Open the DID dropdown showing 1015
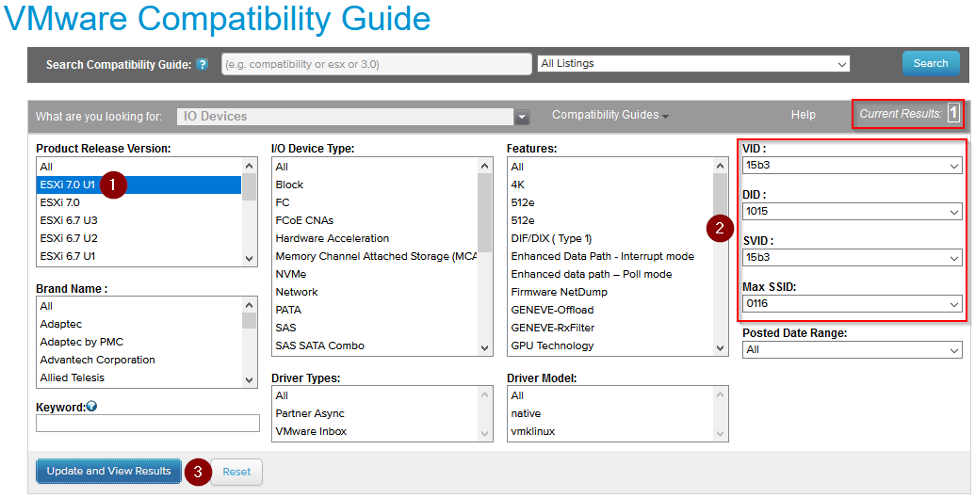 [852, 211]
